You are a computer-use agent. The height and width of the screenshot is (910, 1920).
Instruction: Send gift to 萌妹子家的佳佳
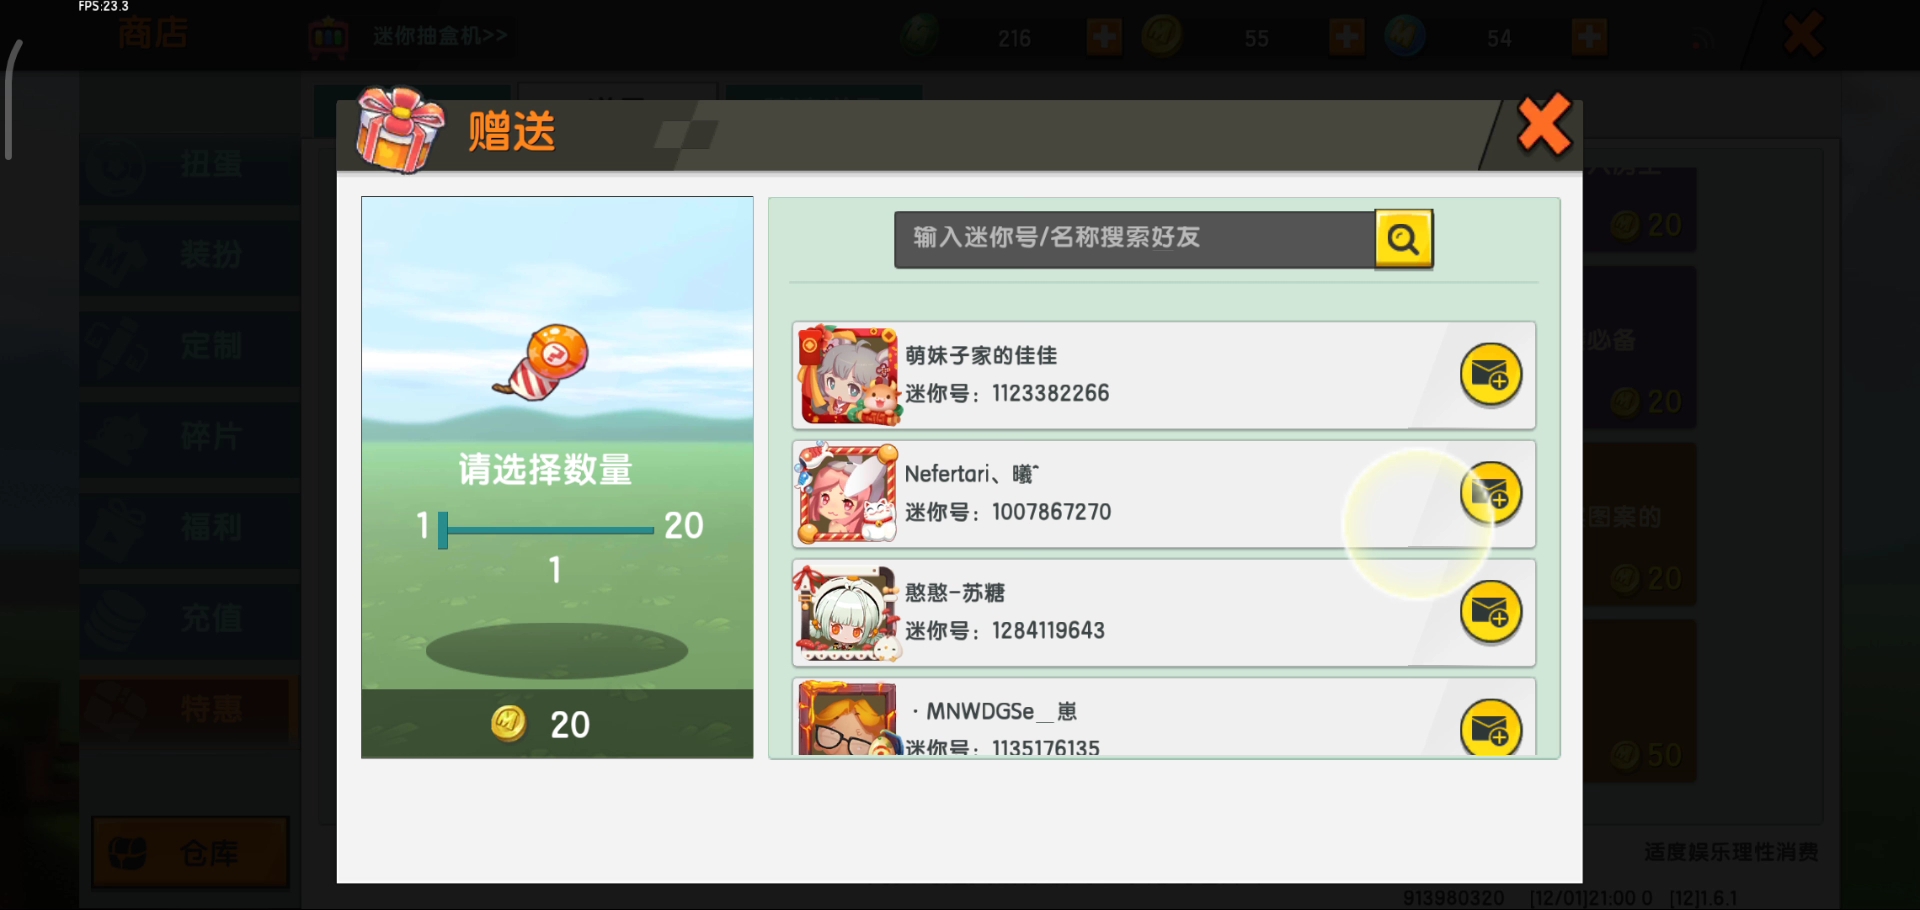point(1490,375)
